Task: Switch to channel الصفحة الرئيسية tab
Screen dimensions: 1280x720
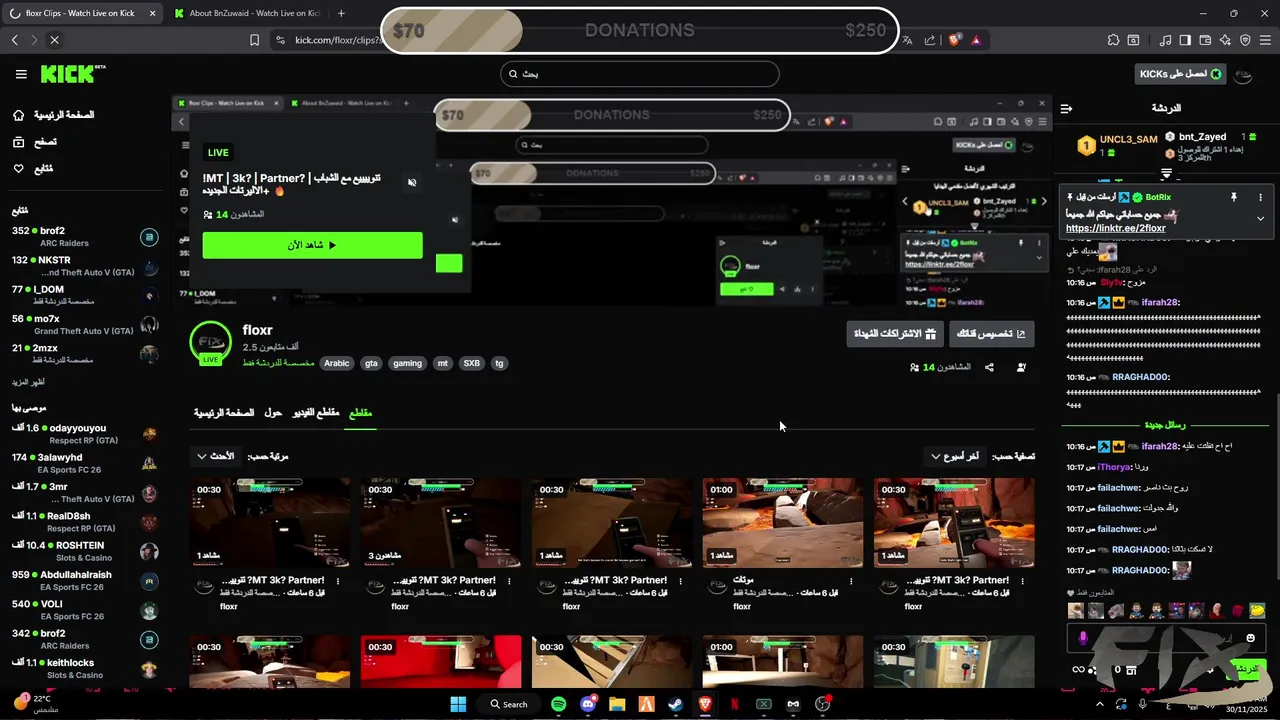Action: coord(224,413)
